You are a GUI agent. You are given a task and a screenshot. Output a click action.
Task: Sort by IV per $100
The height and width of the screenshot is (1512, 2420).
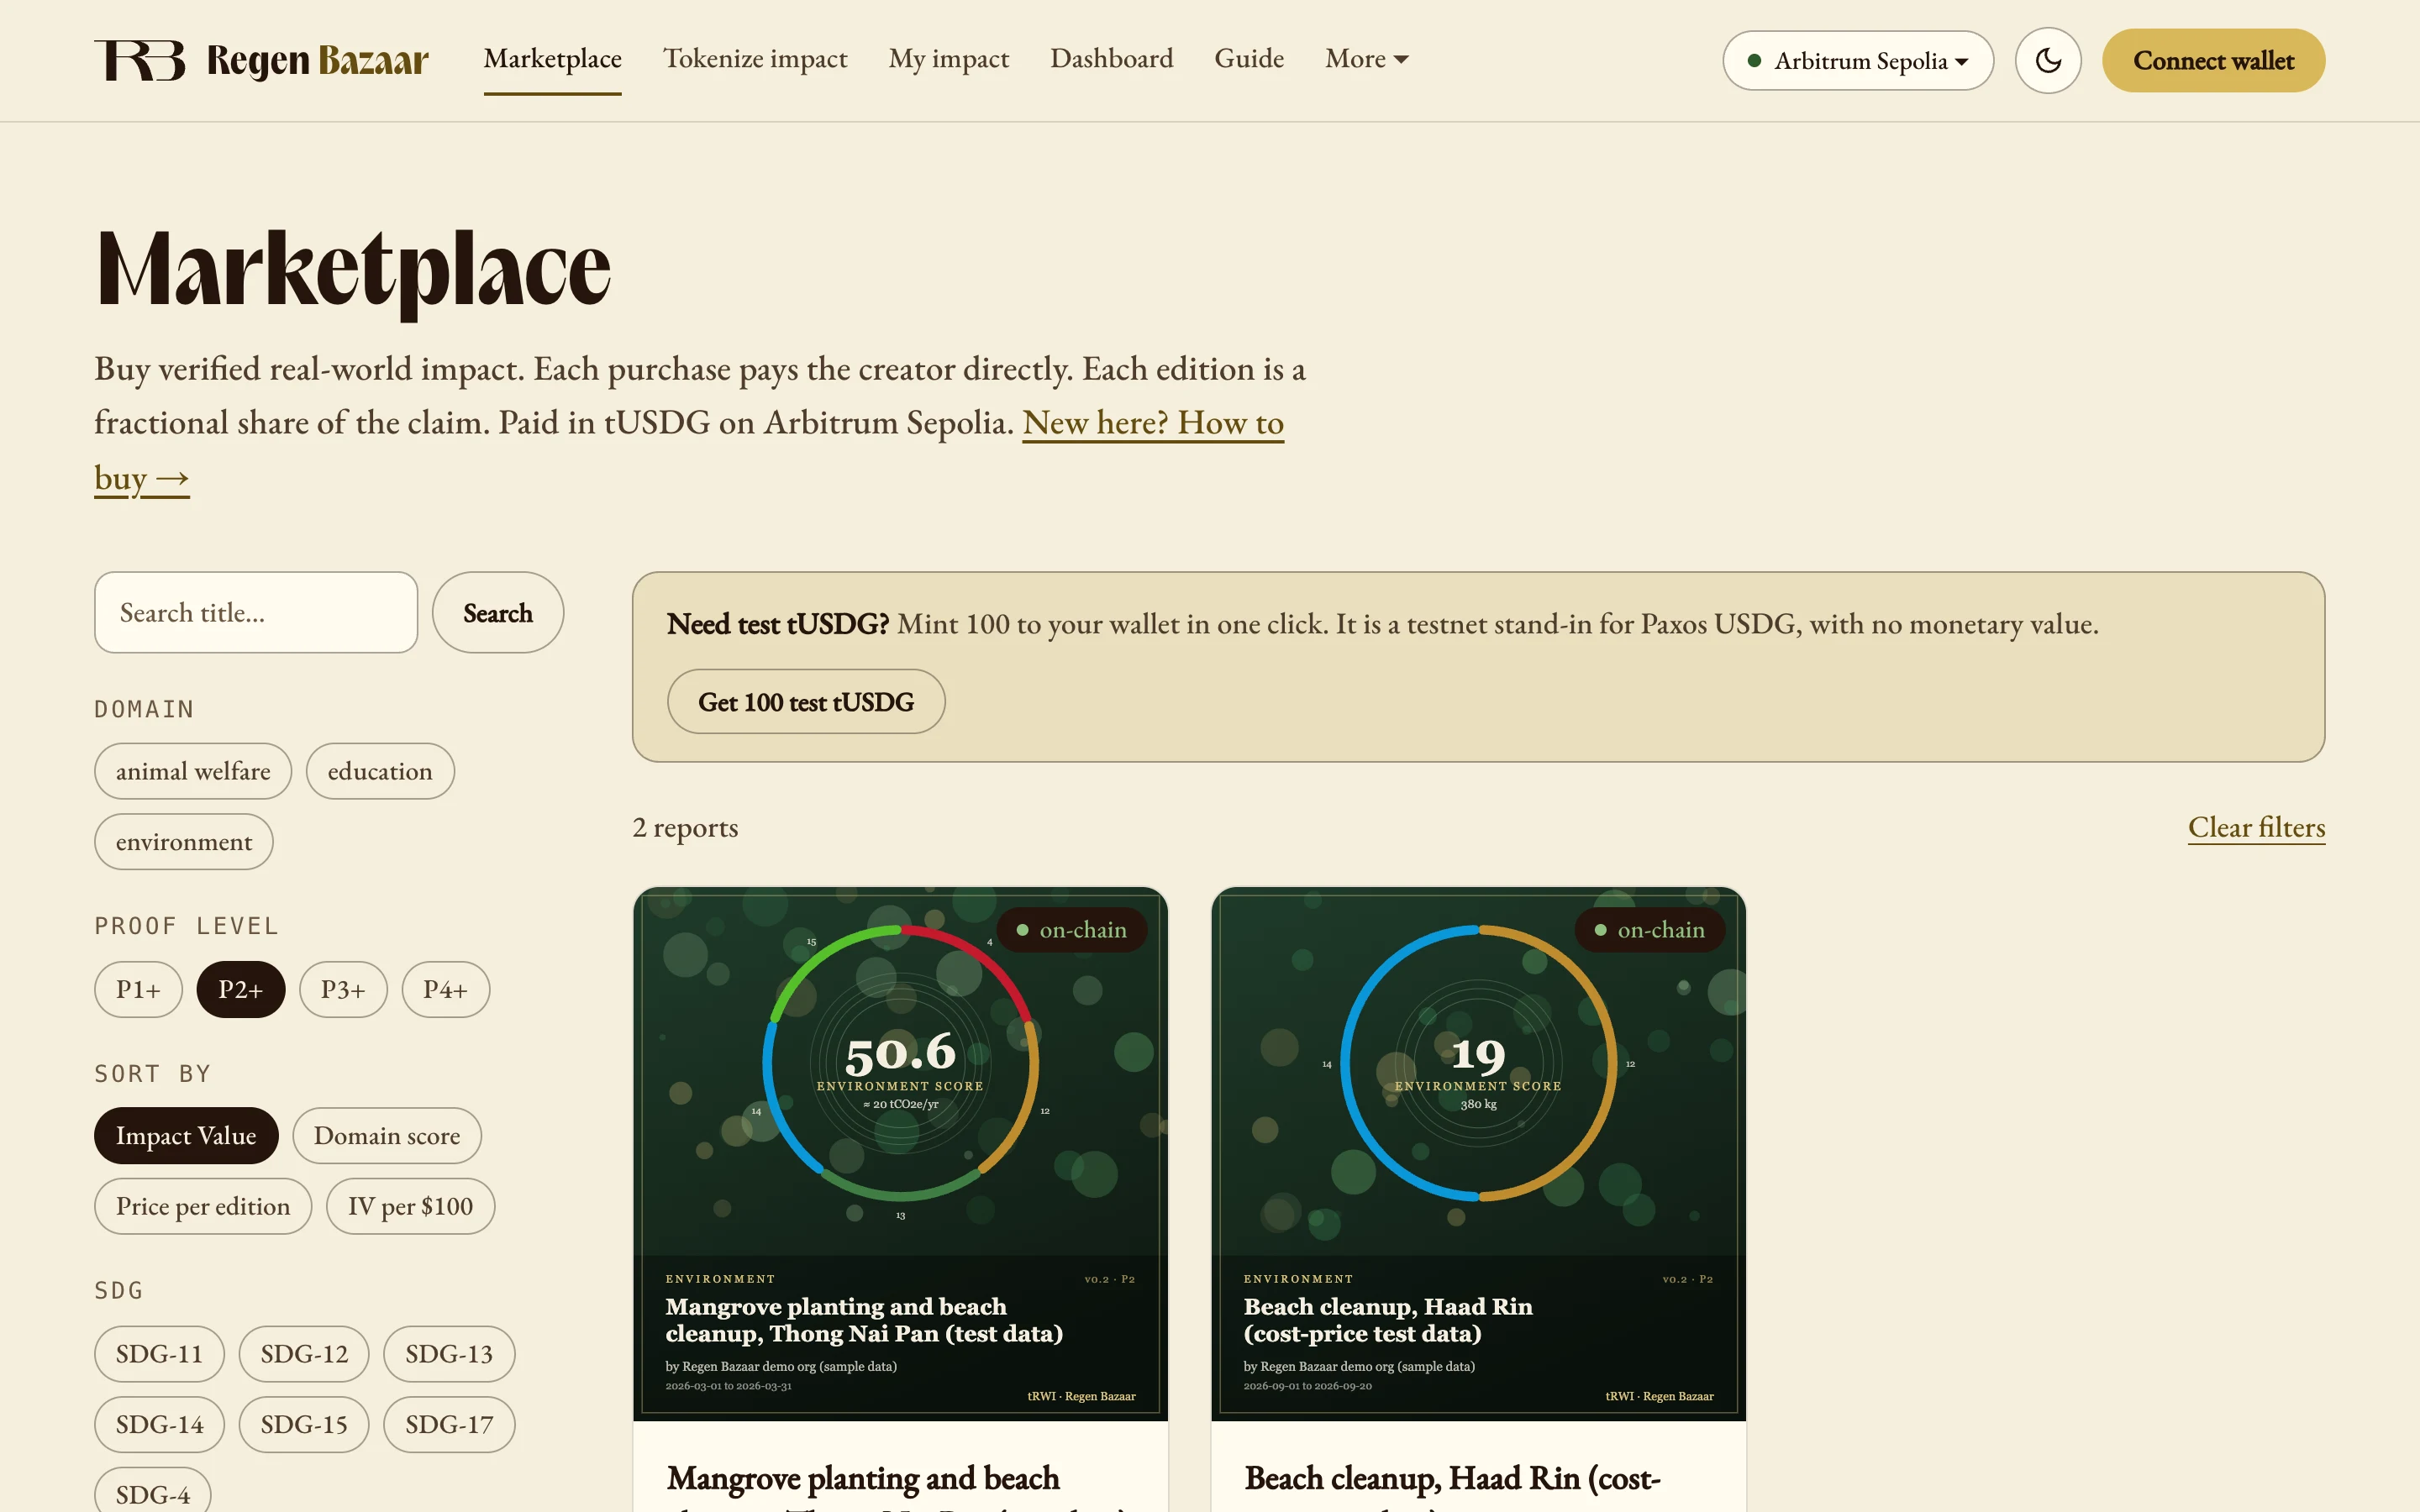pos(411,1207)
